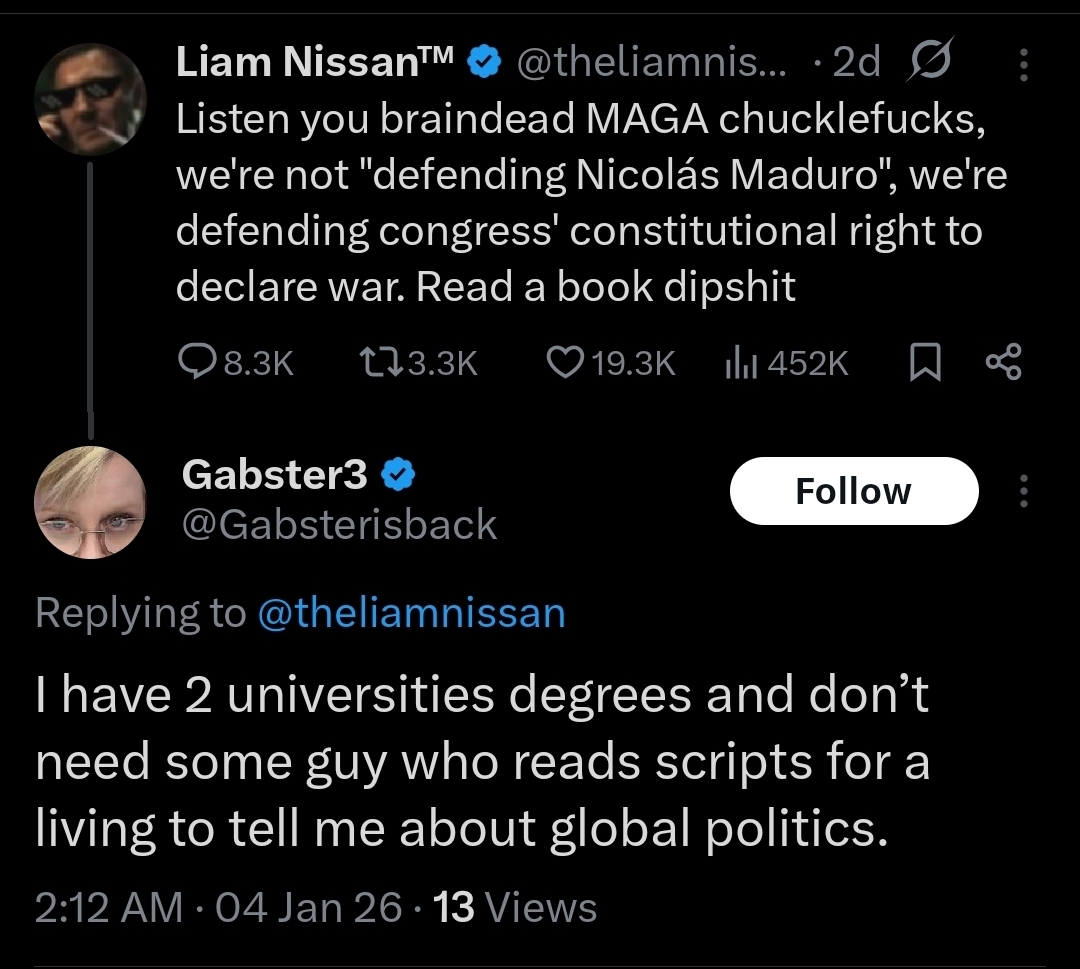
Task: Open Gabster3's profile picture
Action: (x=90, y=501)
